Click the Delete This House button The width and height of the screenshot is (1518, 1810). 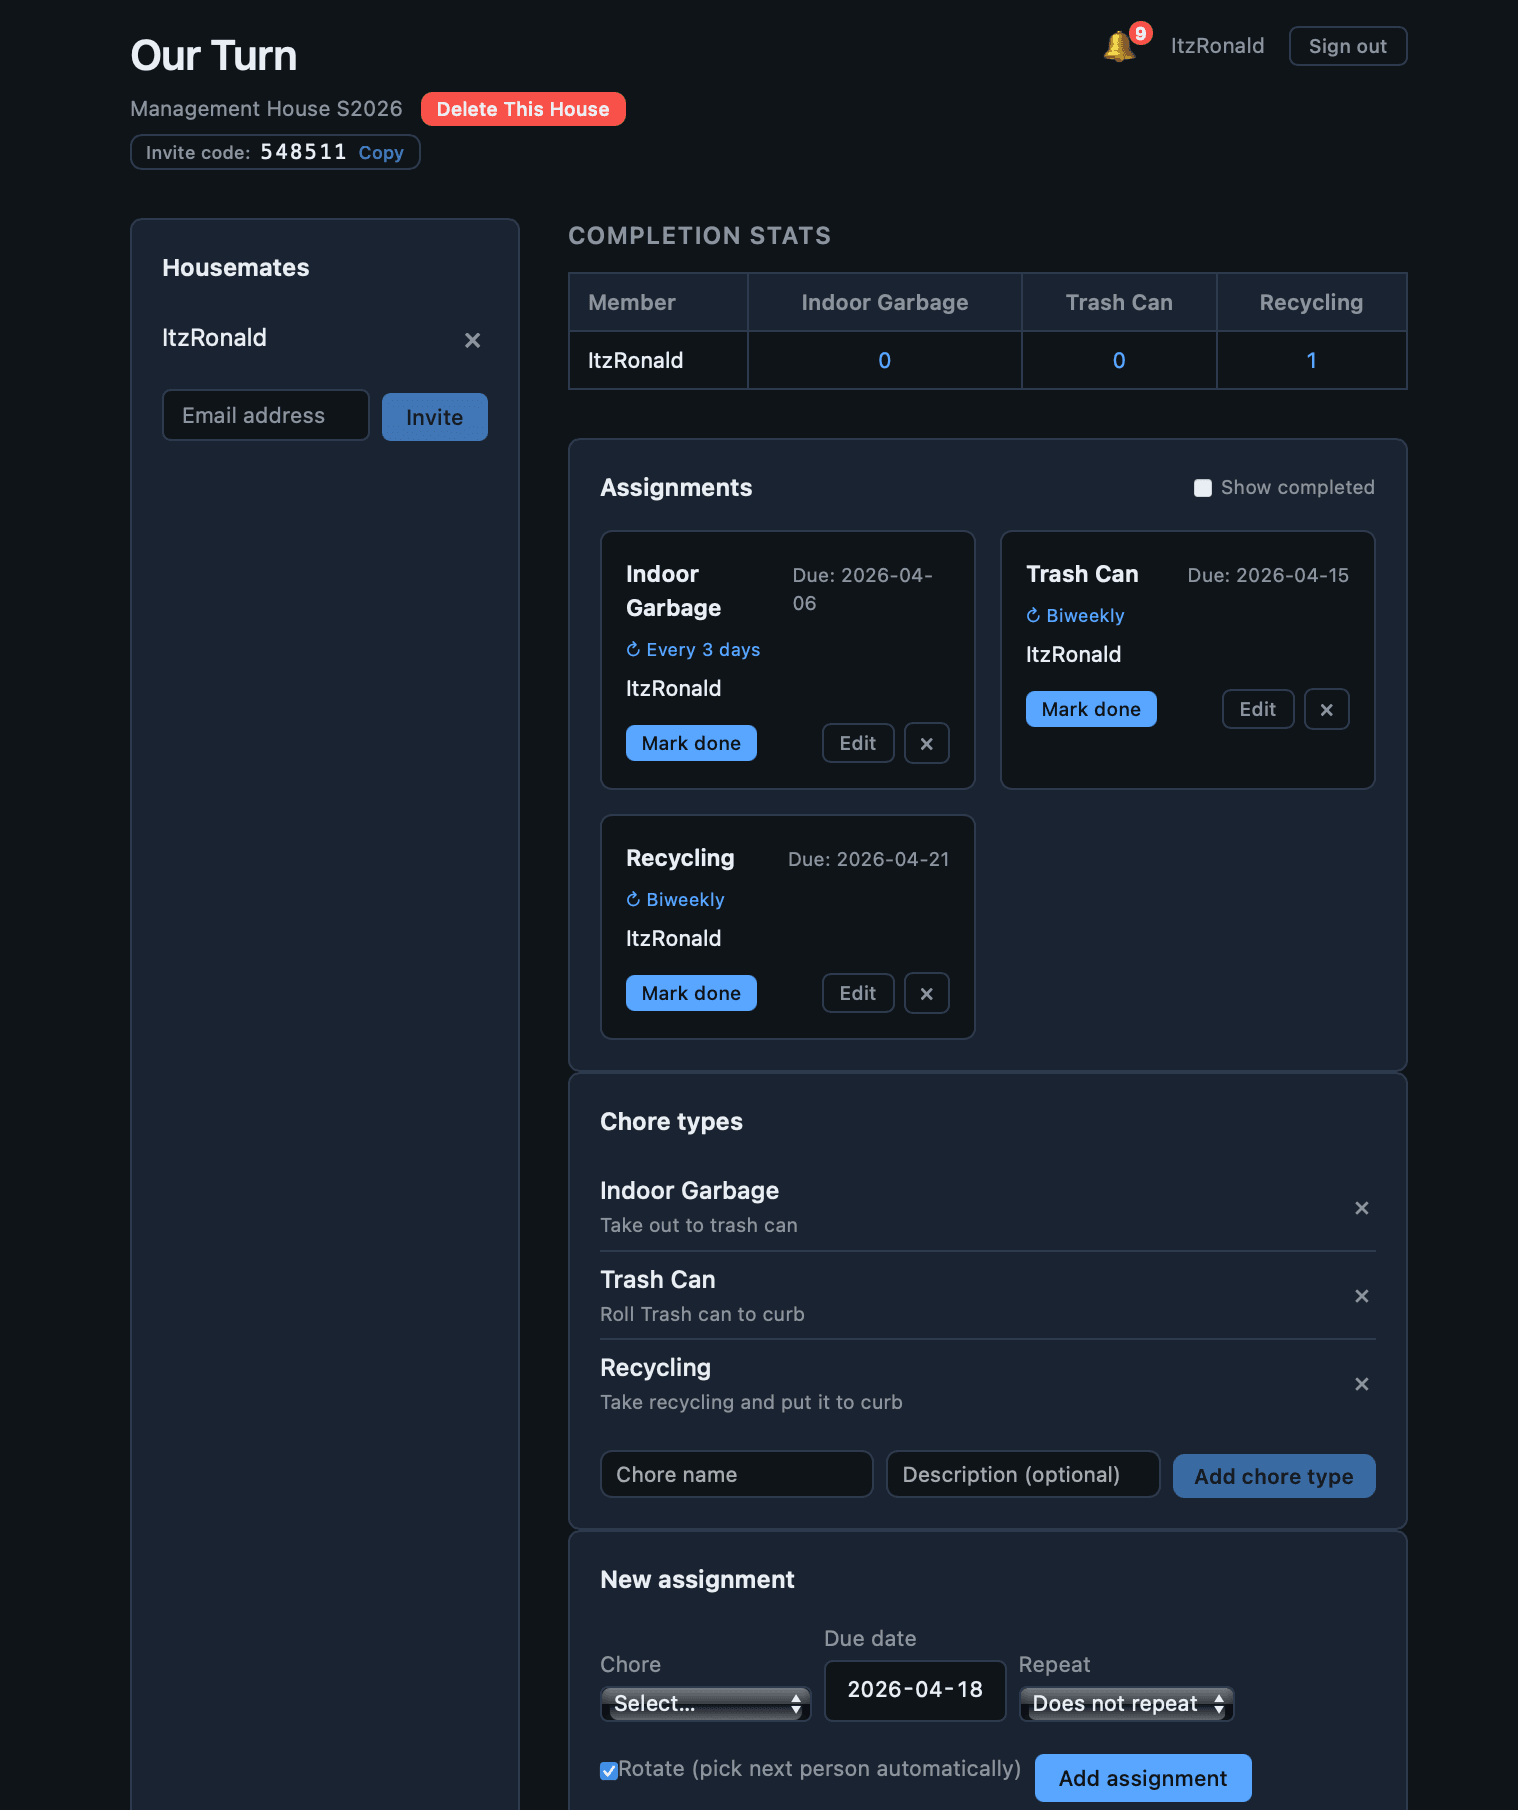click(x=522, y=109)
